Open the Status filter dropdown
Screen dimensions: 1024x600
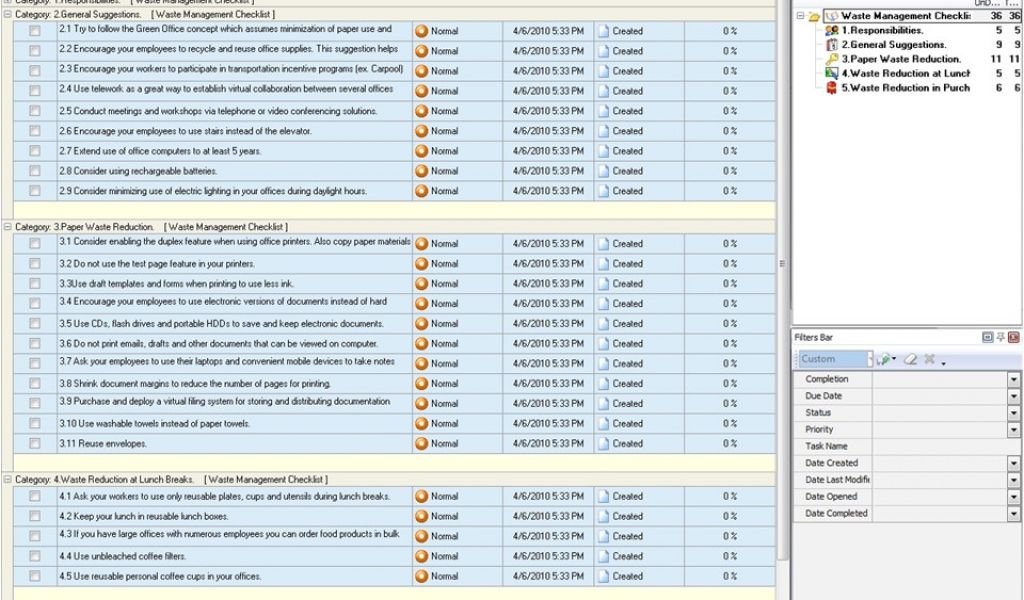pyautogui.click(x=1016, y=412)
